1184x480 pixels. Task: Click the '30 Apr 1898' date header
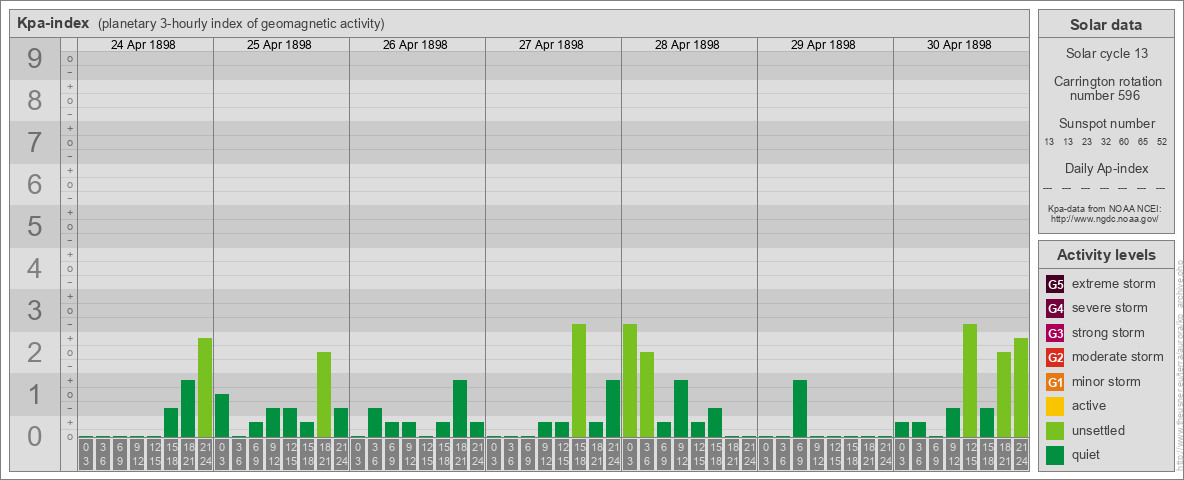(x=959, y=45)
